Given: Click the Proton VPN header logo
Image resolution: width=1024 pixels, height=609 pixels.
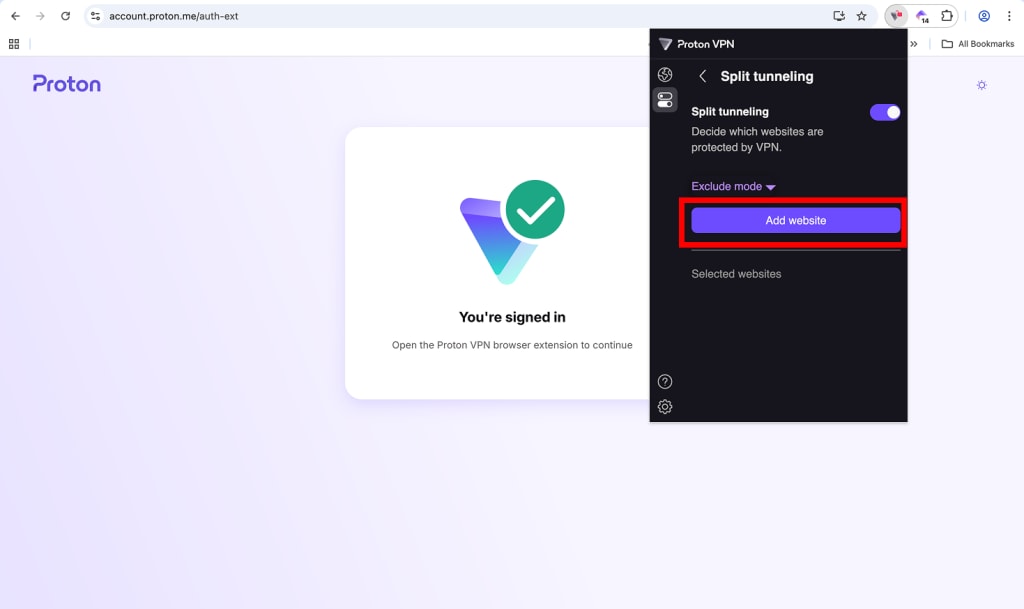Looking at the screenshot, I should pos(696,44).
